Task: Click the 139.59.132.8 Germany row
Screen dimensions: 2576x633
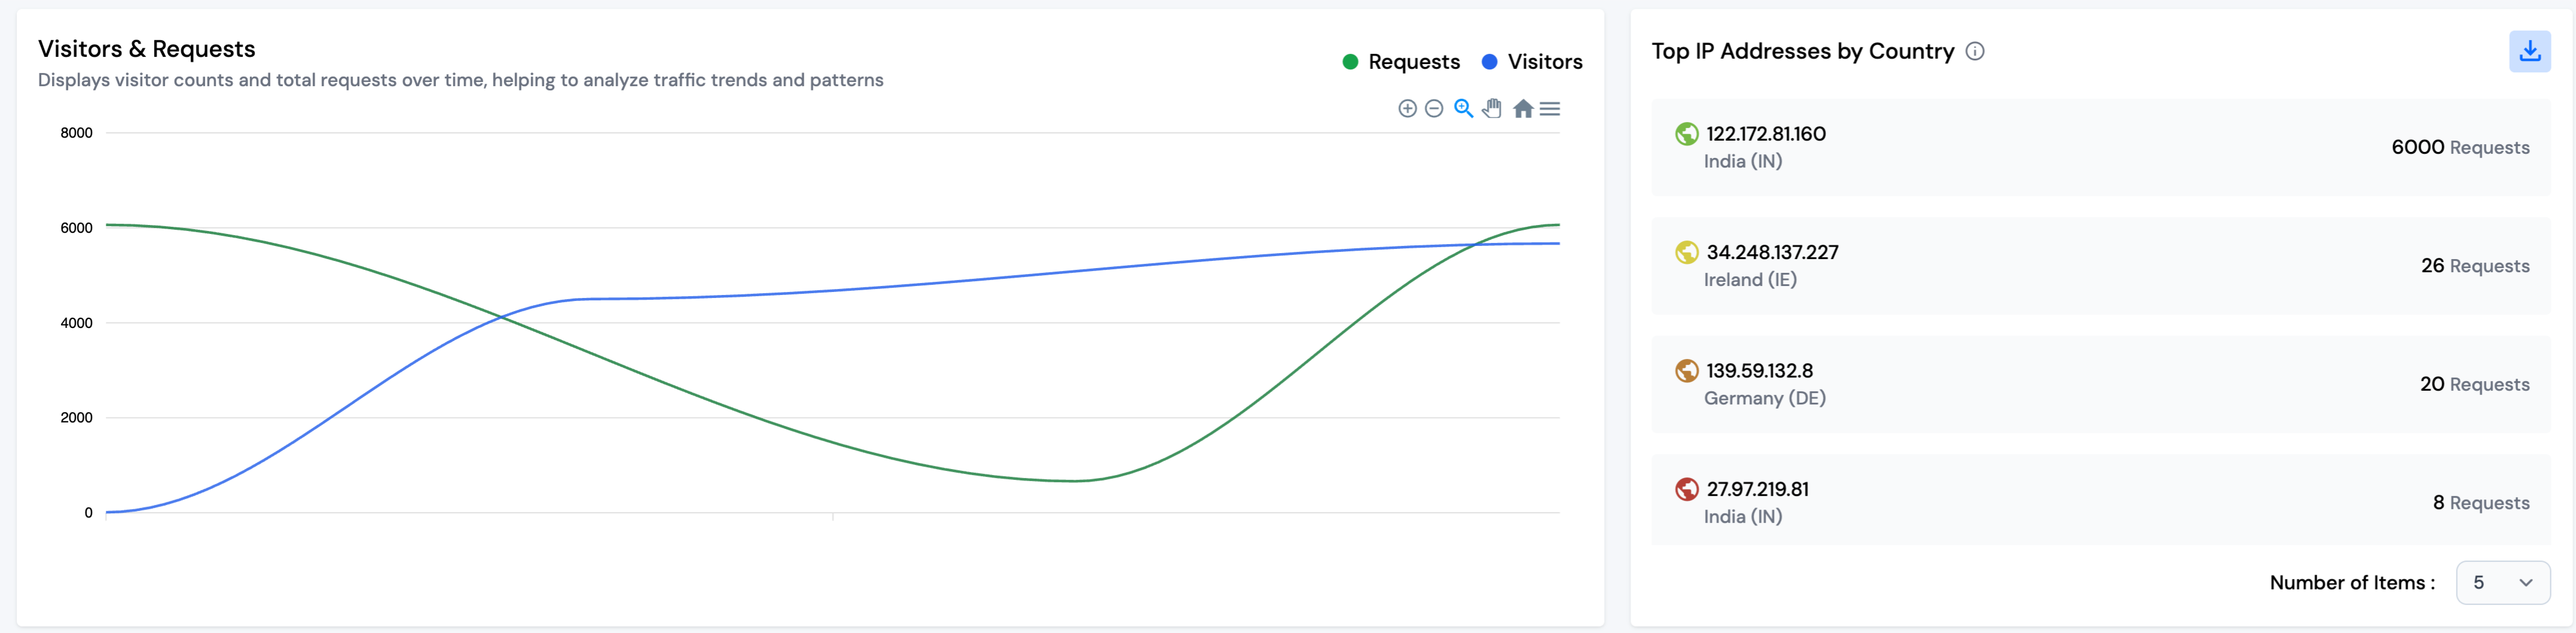Action: (x=2100, y=384)
